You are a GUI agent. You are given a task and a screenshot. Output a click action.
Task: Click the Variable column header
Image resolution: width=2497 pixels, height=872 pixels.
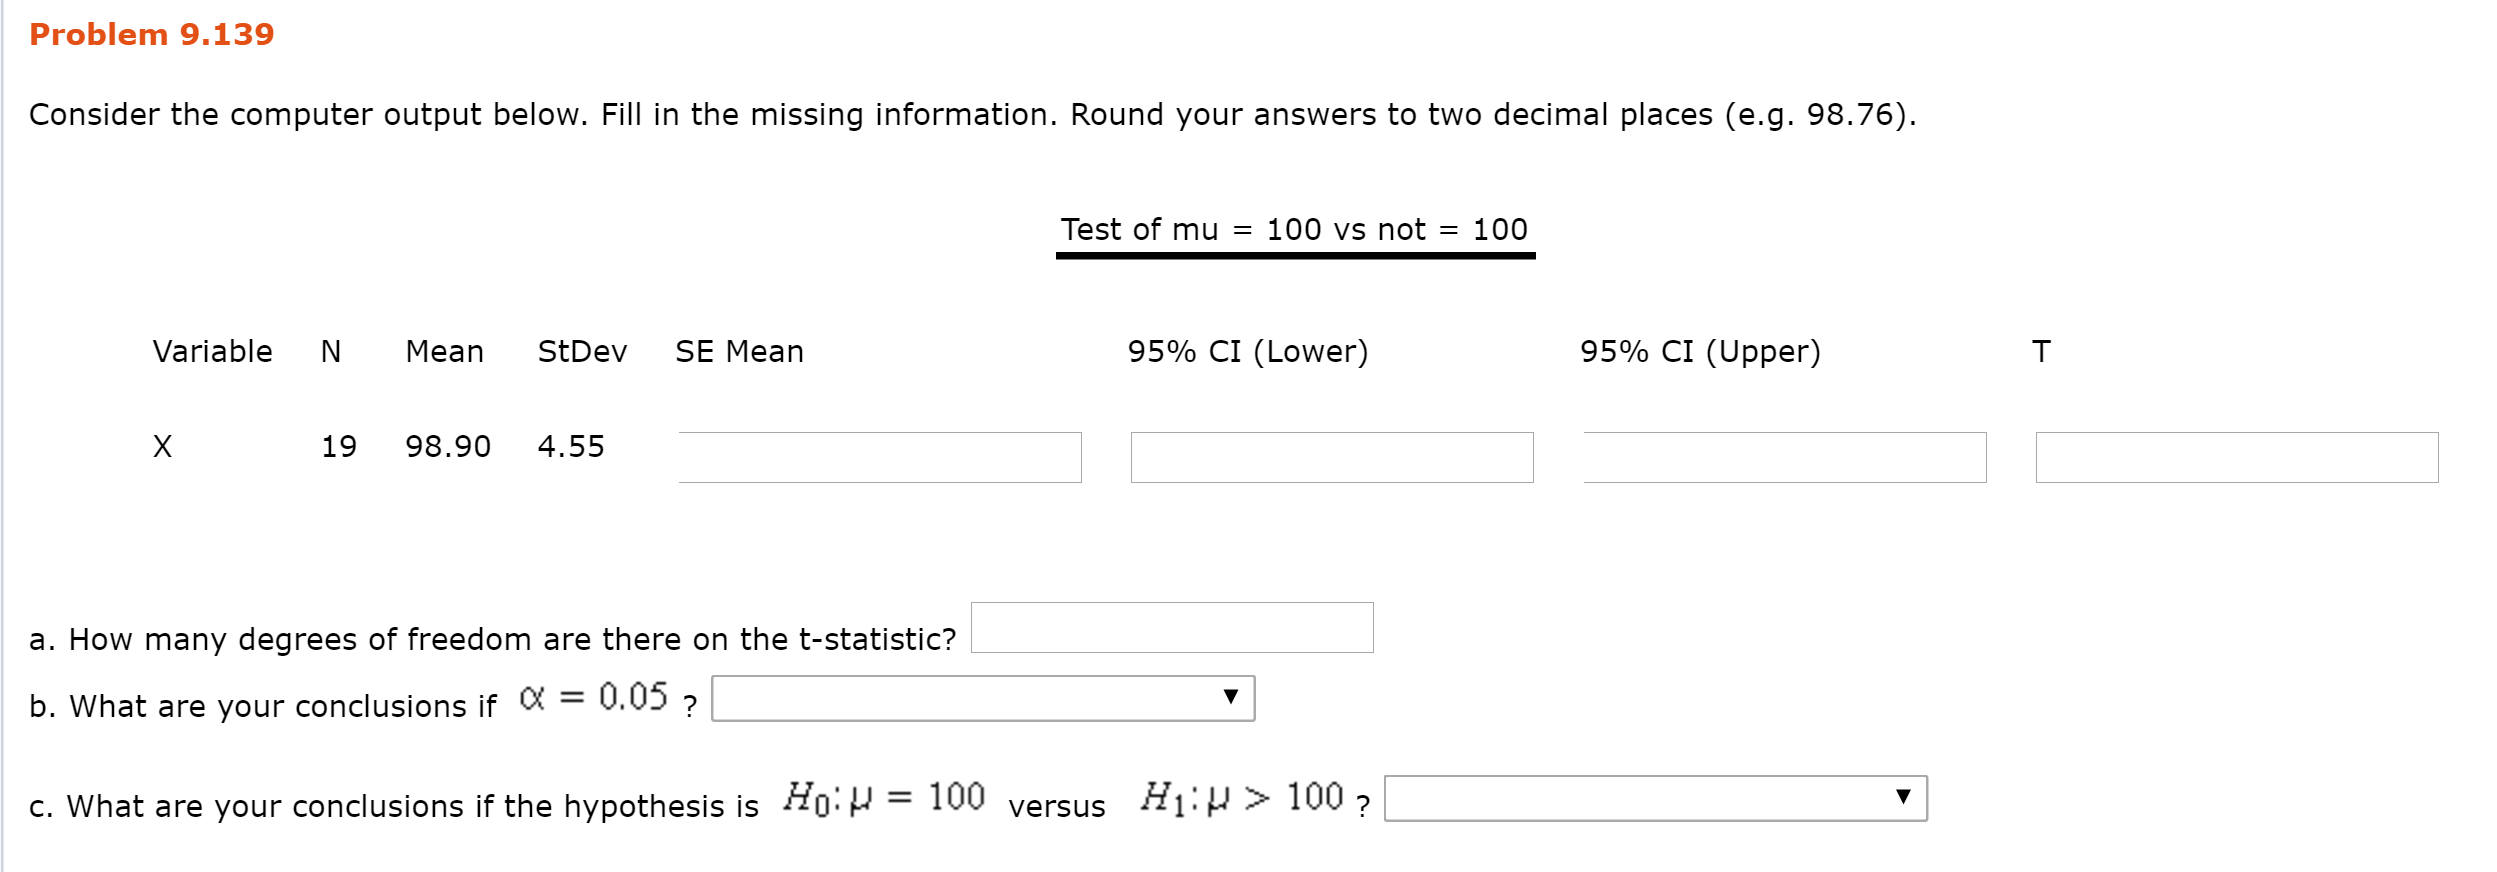click(x=212, y=351)
